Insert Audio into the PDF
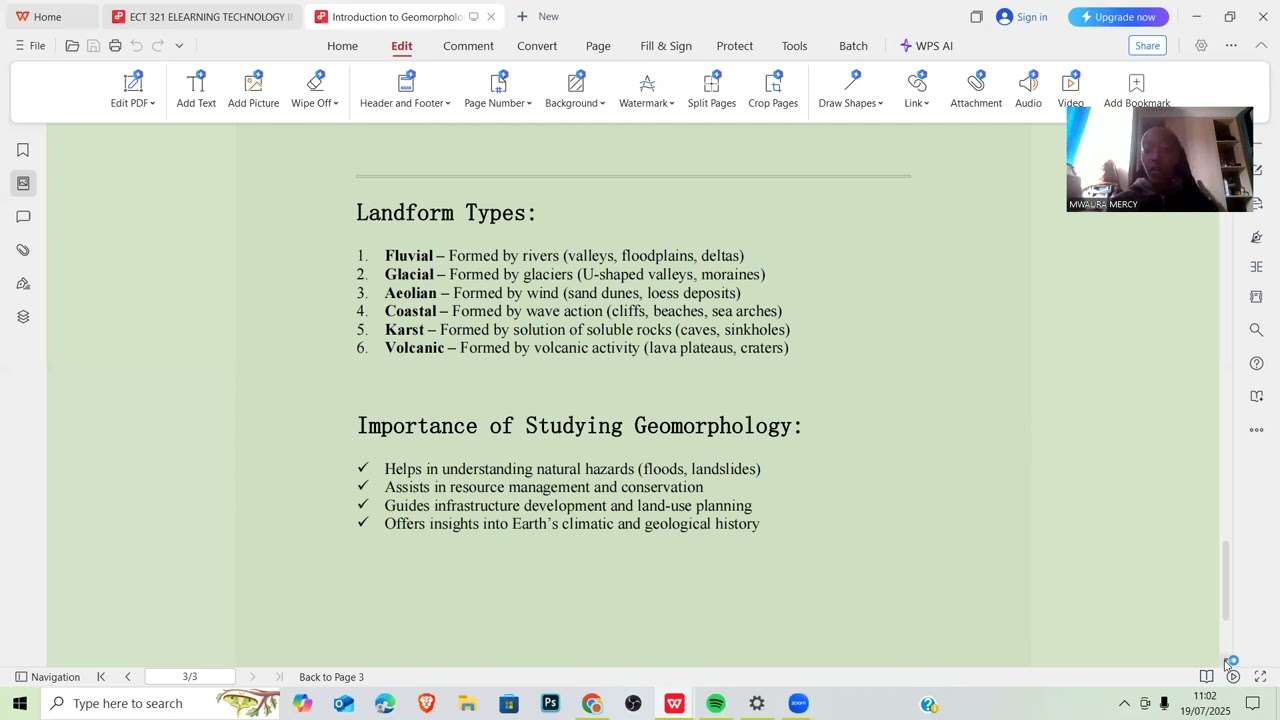This screenshot has height=720, width=1280. (x=1028, y=90)
